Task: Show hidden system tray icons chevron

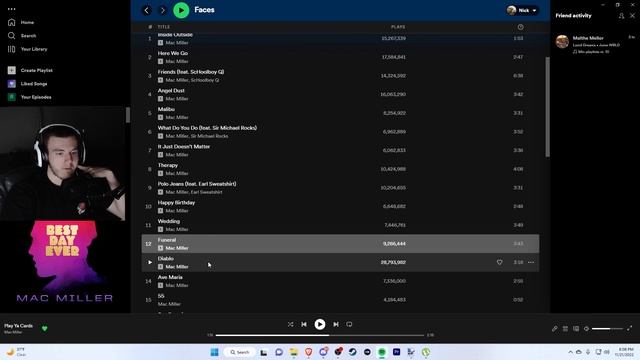Action: 570,352
